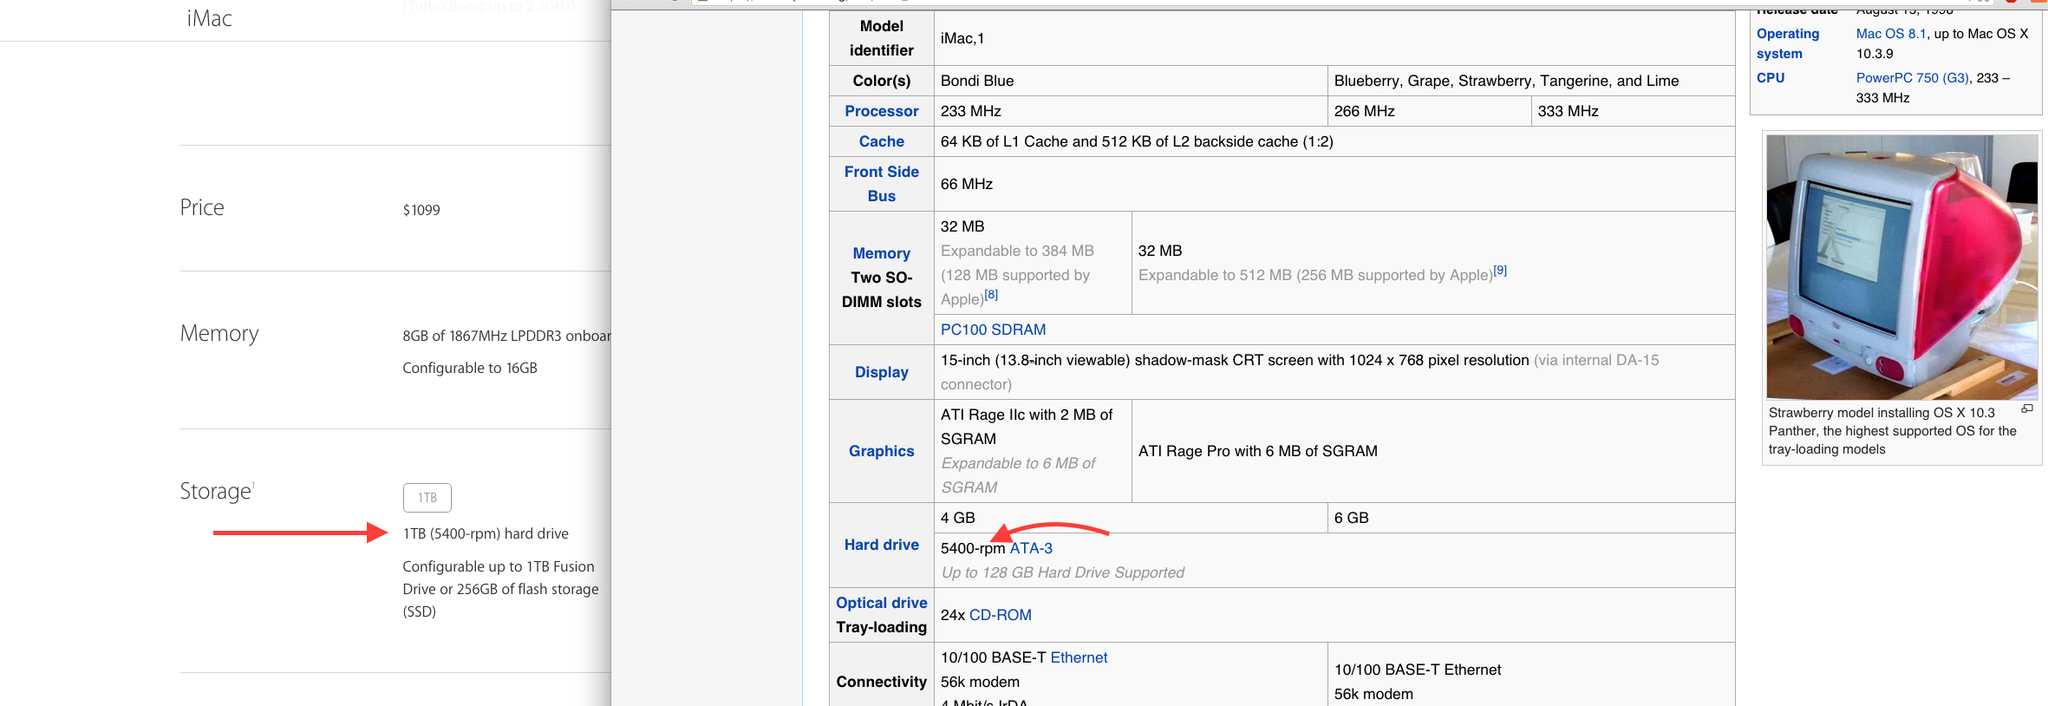Follow the ATA-3 link
The width and height of the screenshot is (2048, 706).
click(x=1031, y=548)
